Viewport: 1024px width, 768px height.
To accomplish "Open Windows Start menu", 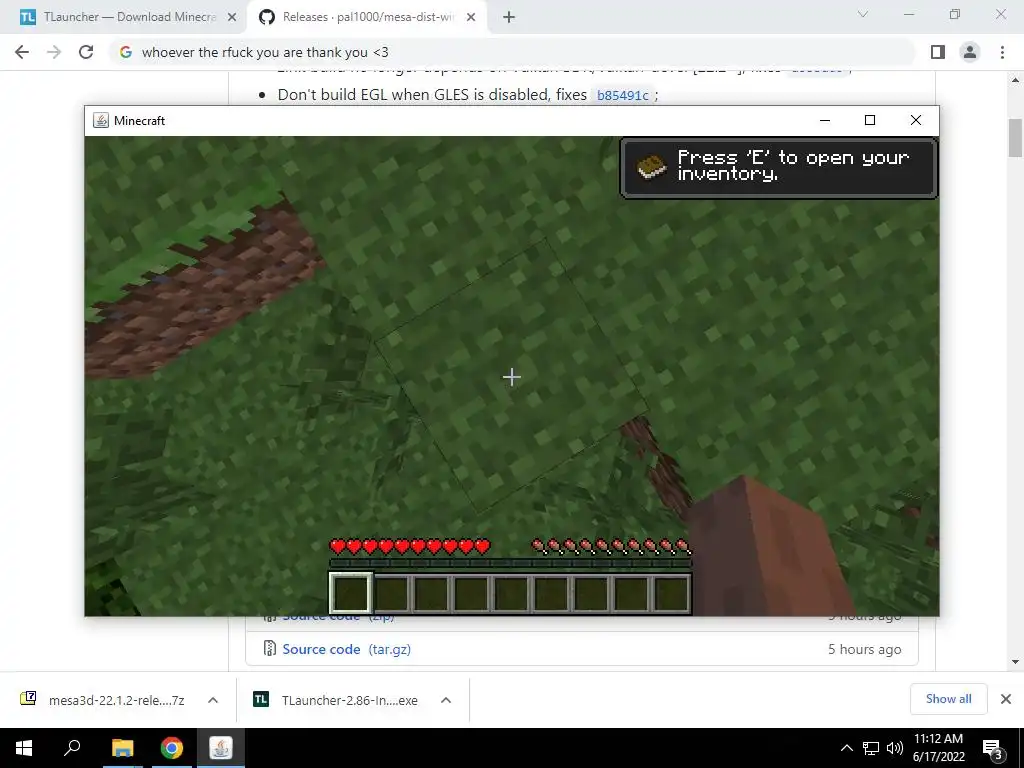I will [x=24, y=748].
